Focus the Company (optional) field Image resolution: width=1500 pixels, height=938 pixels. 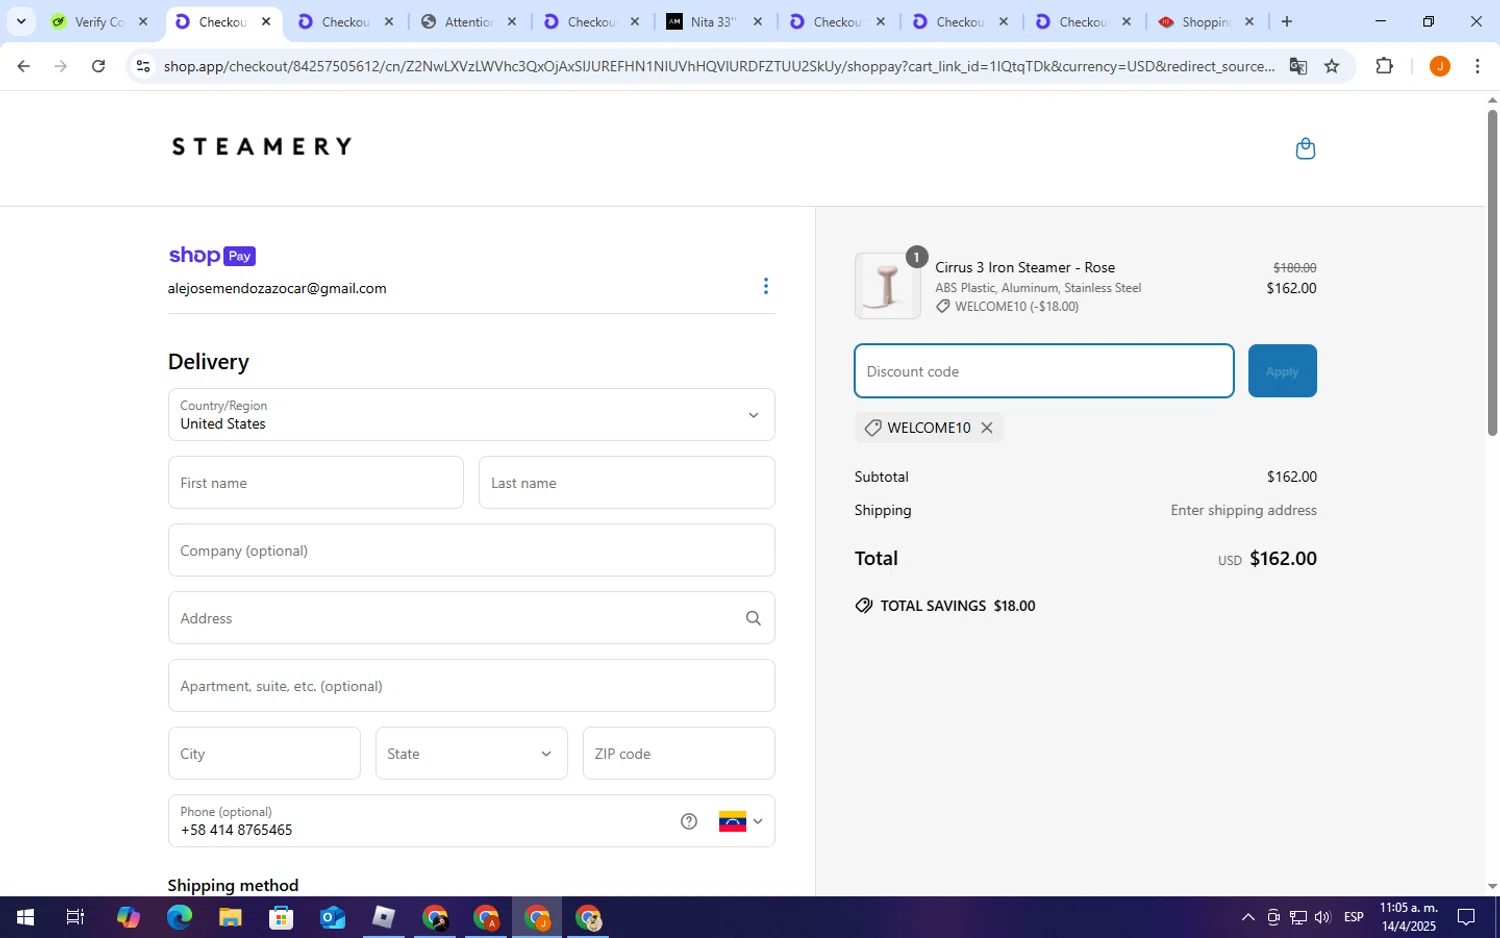[471, 550]
